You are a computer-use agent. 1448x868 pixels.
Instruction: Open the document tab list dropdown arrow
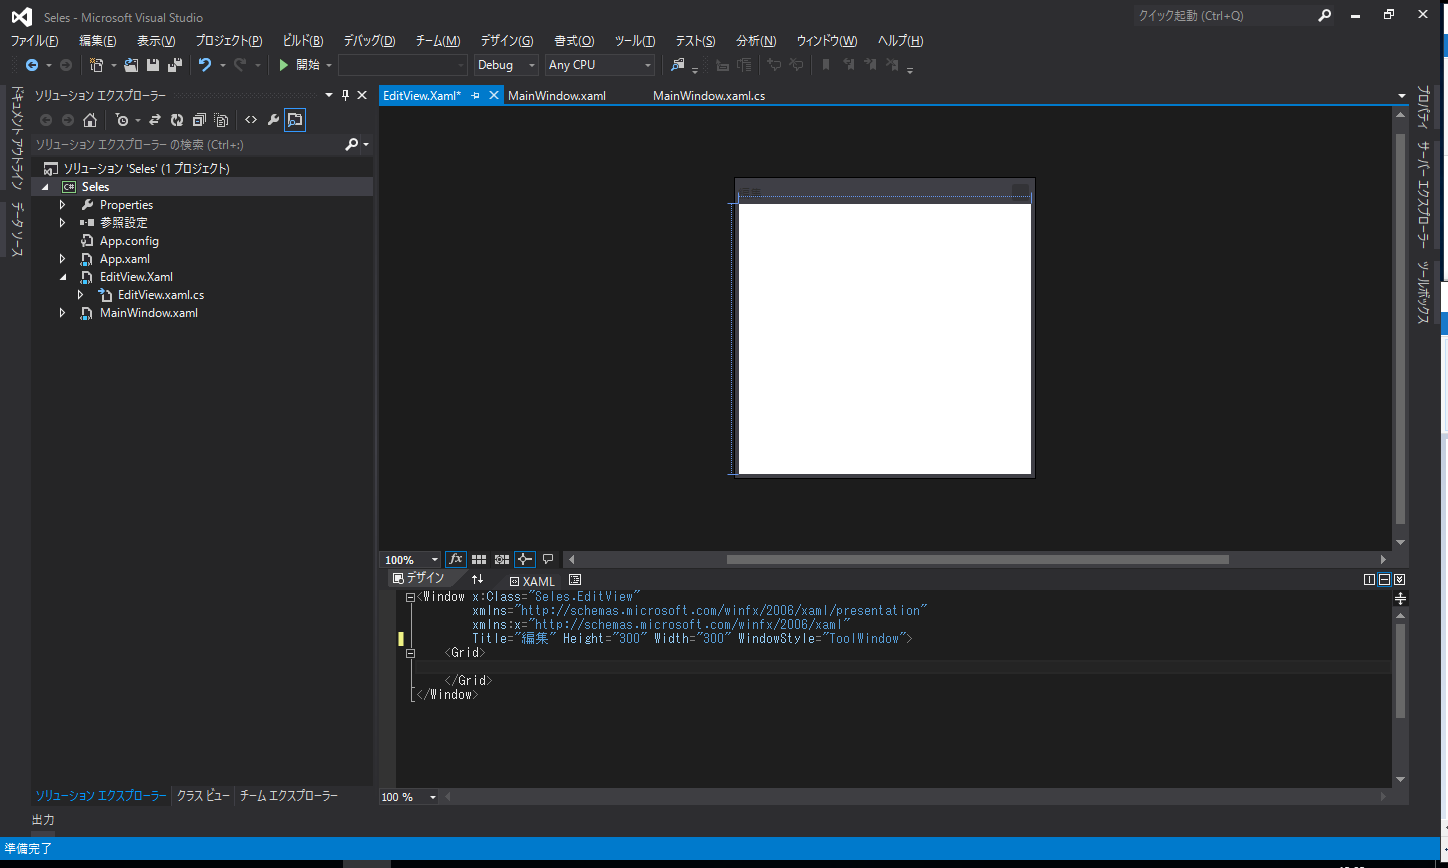(1402, 96)
